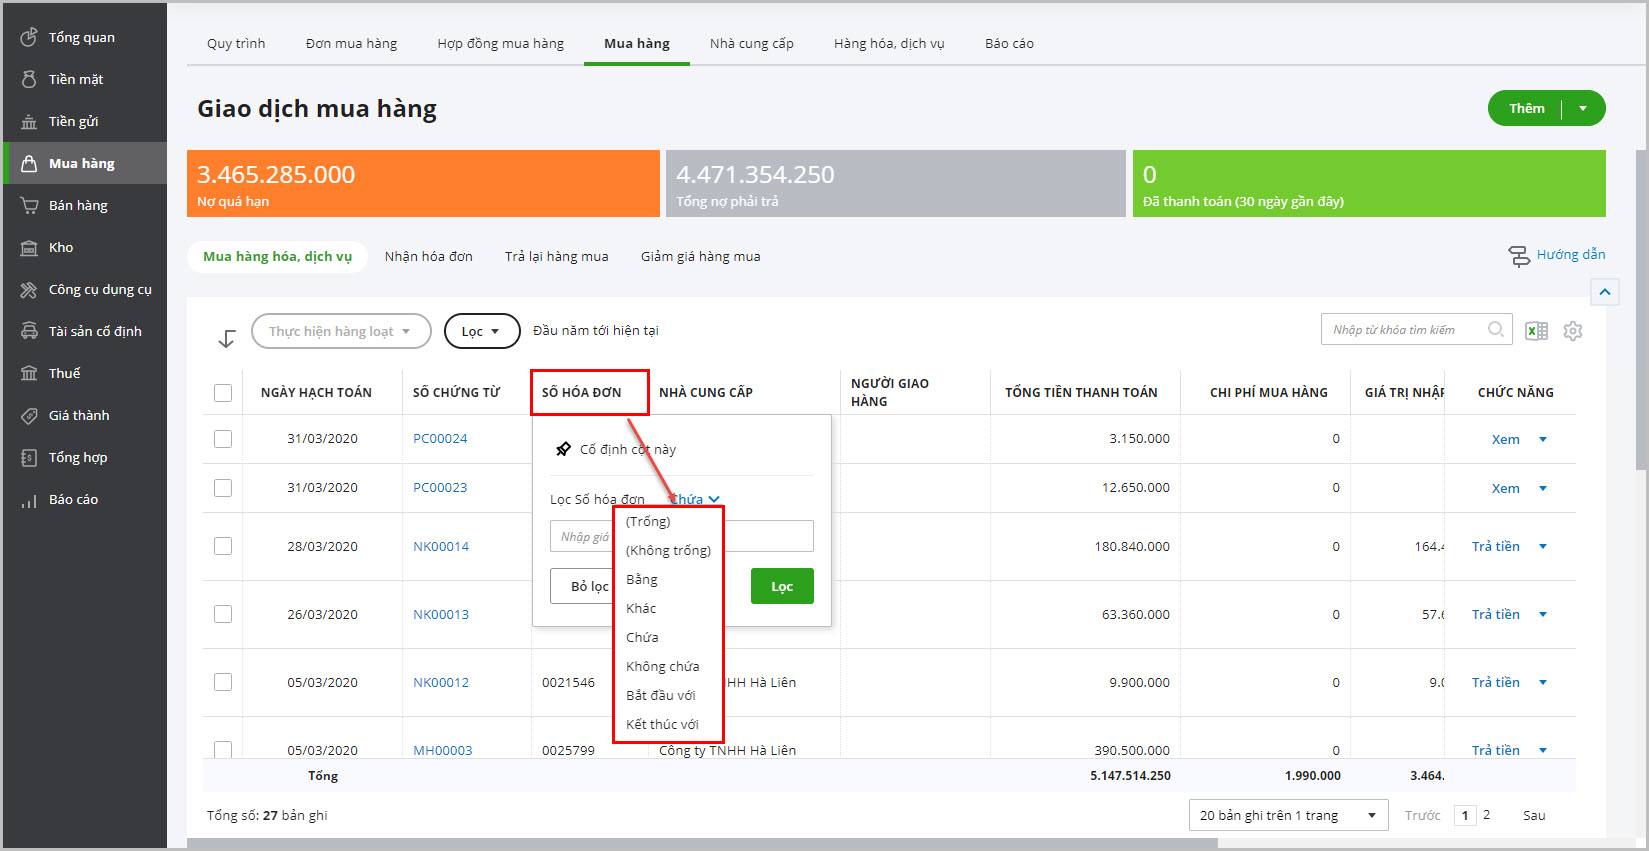Open the records per page dropdown

tap(1288, 815)
